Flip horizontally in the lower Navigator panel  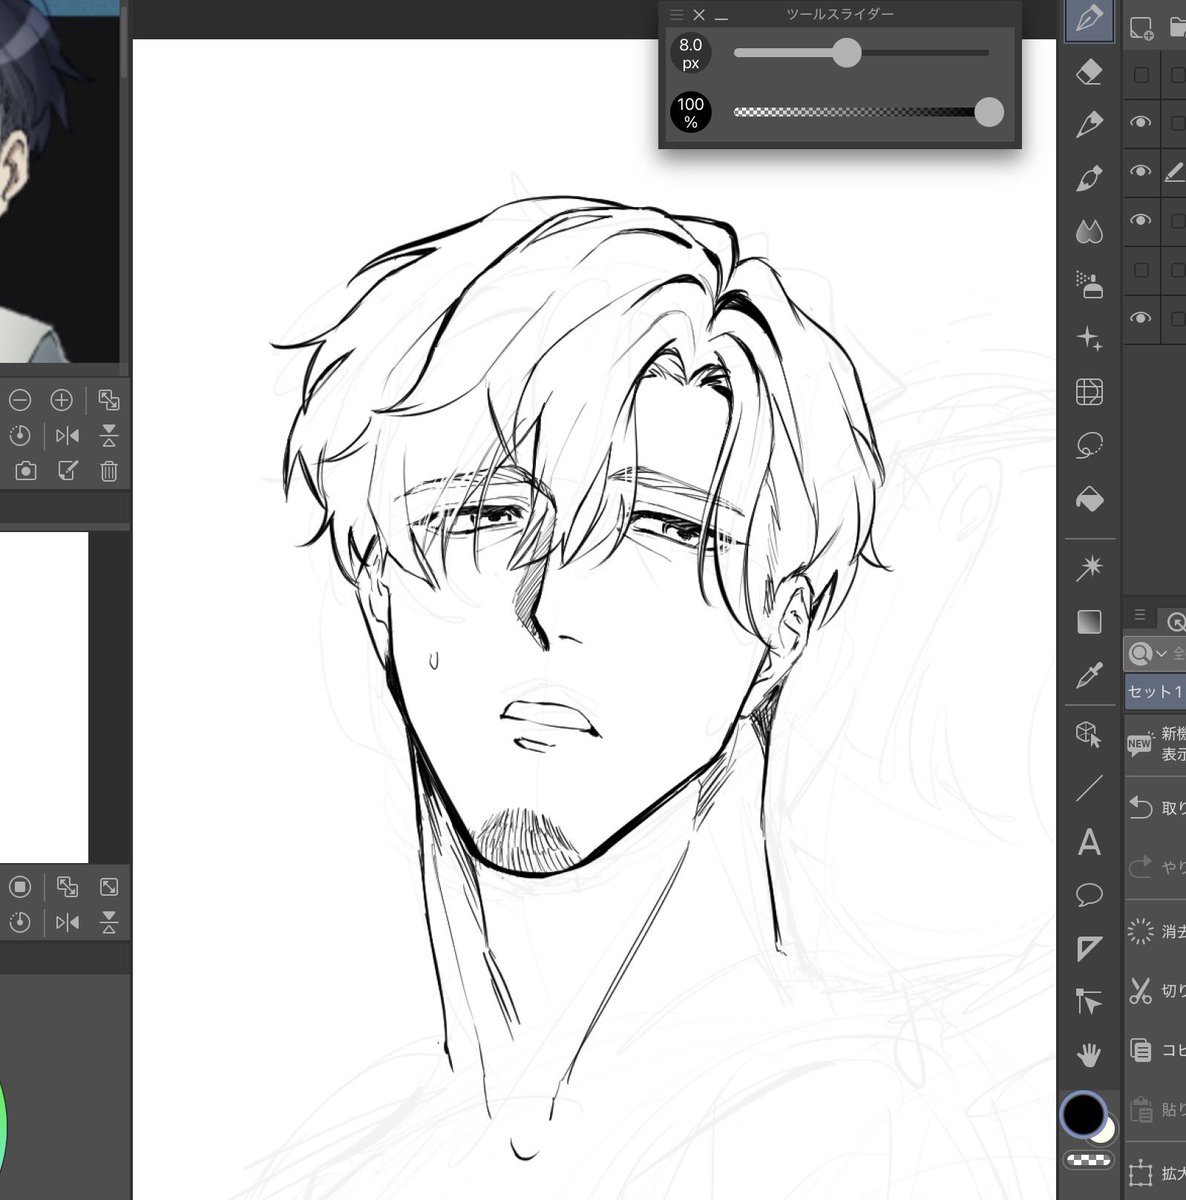pos(67,922)
